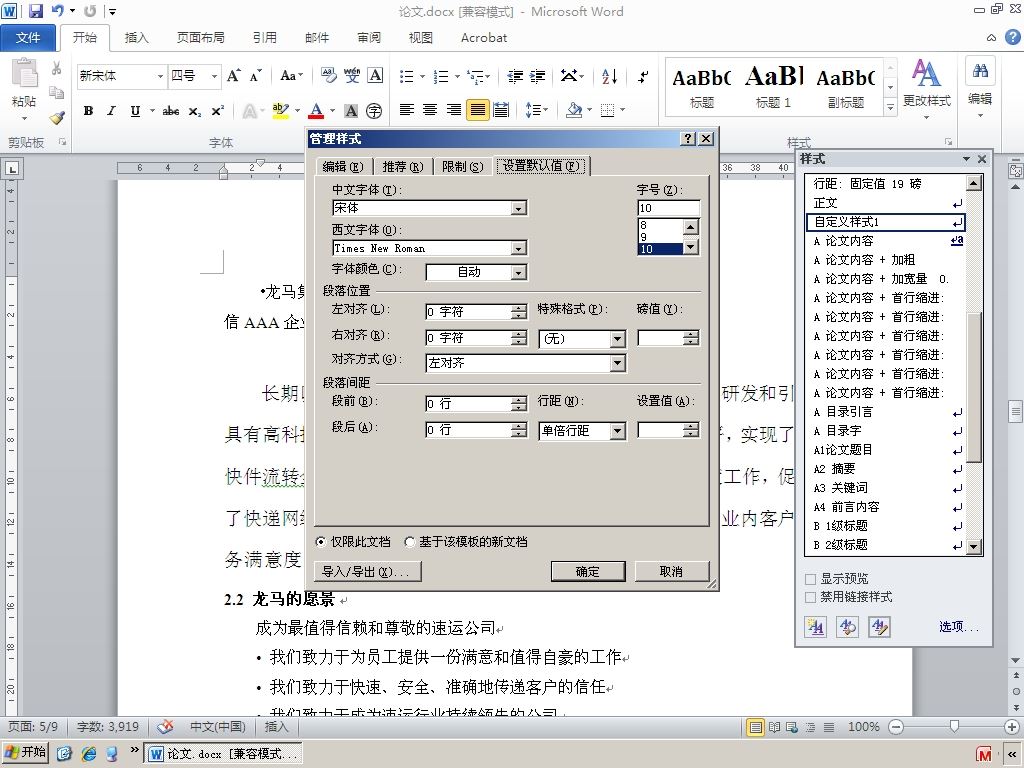Open Style Inspector icon in Styles pane
Image resolution: width=1024 pixels, height=768 pixels.
pos(847,627)
